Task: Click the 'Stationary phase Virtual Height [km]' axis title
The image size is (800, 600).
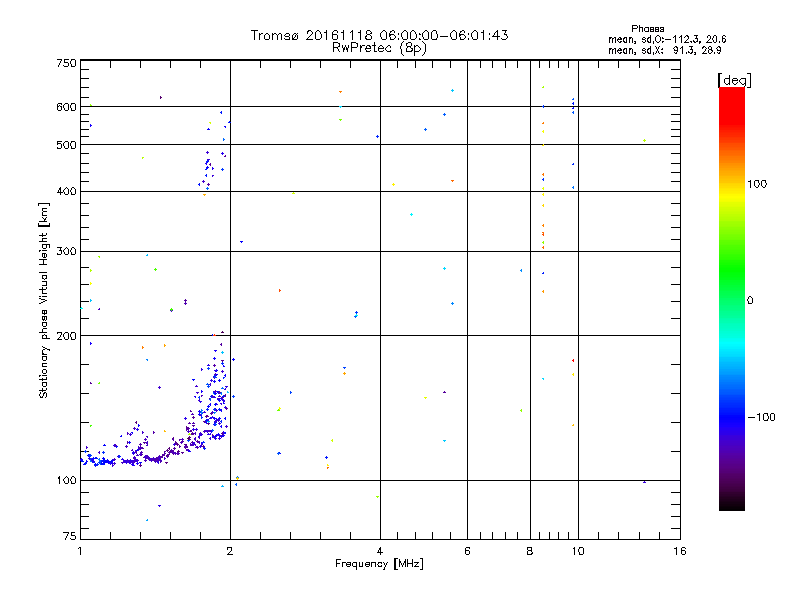Action: tap(44, 300)
